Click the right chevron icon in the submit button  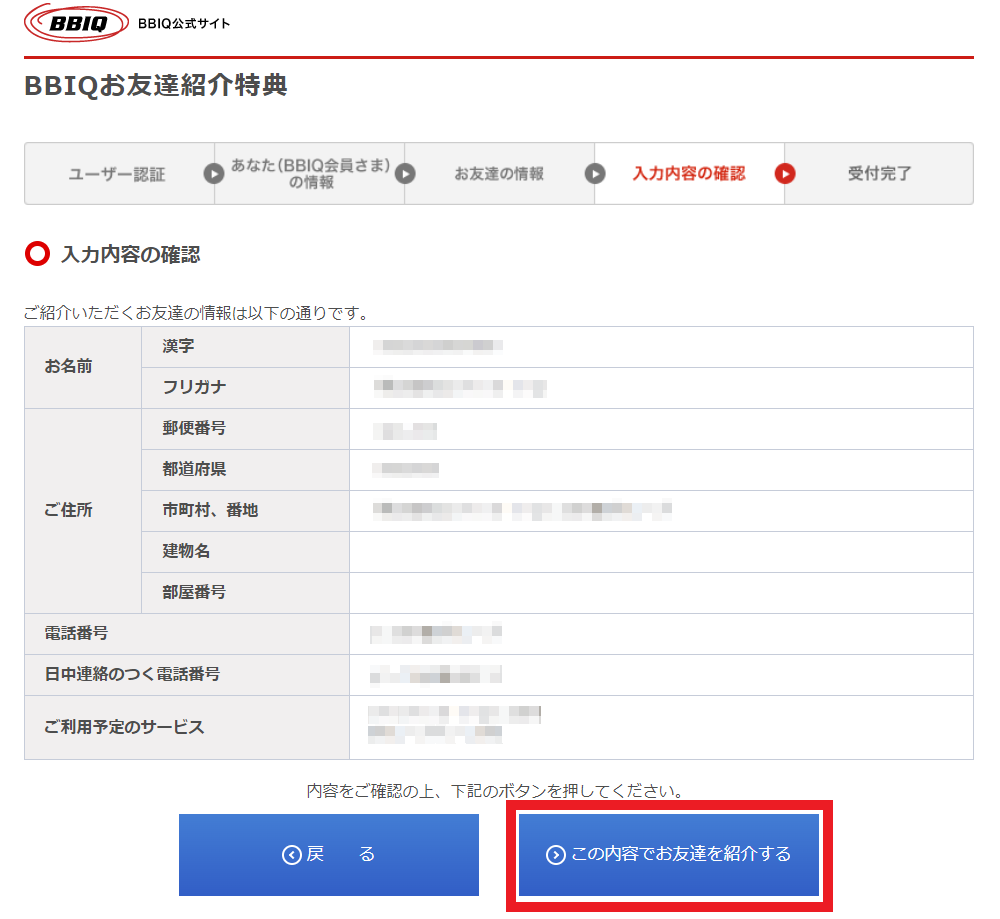556,855
